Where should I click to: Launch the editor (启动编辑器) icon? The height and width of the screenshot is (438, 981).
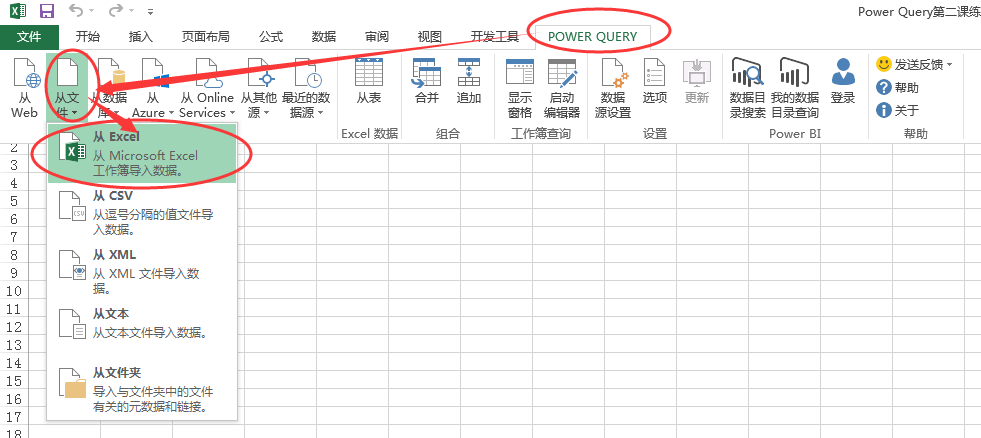pos(562,89)
